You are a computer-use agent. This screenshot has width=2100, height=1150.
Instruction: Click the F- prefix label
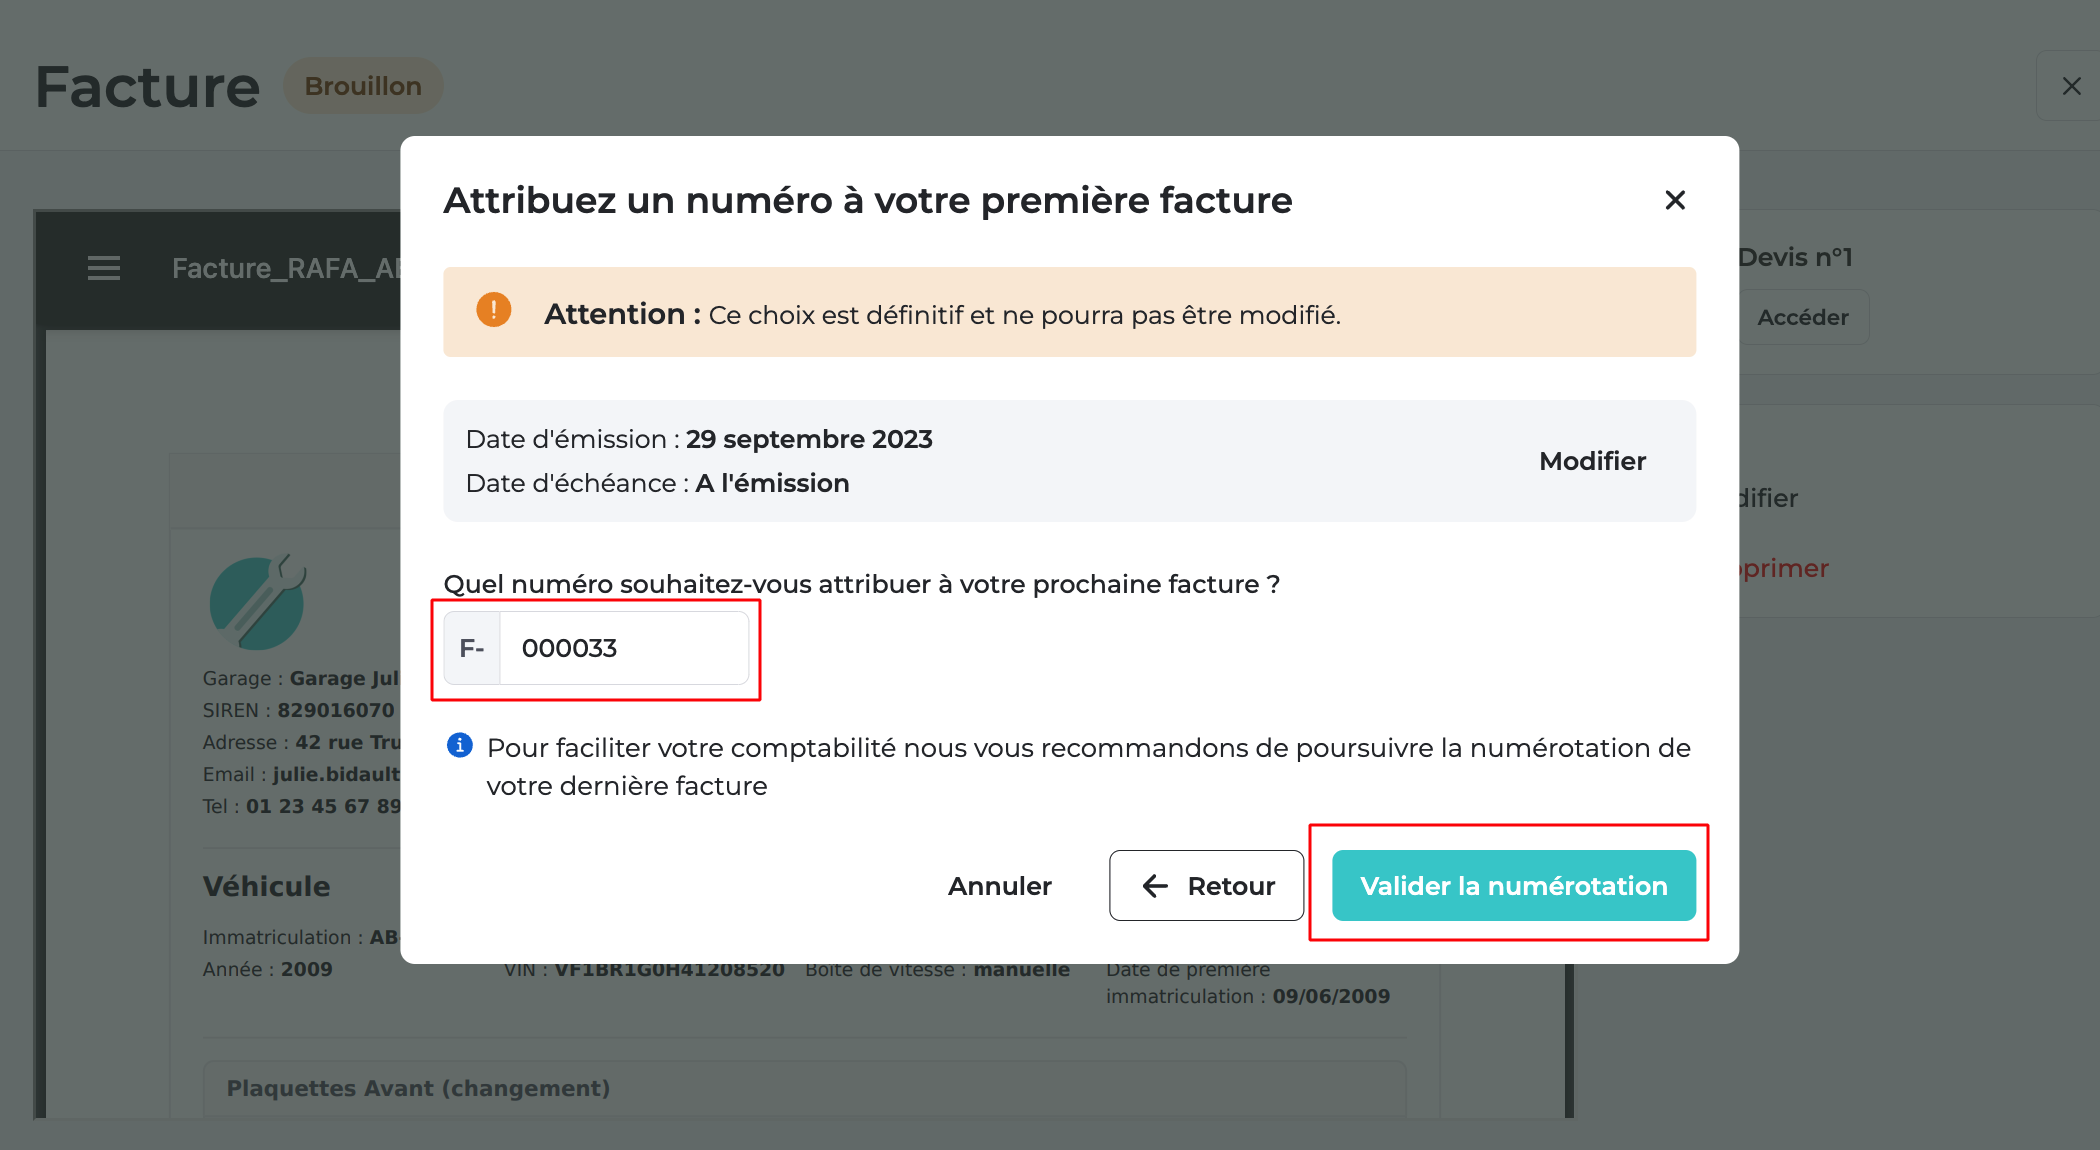point(472,648)
